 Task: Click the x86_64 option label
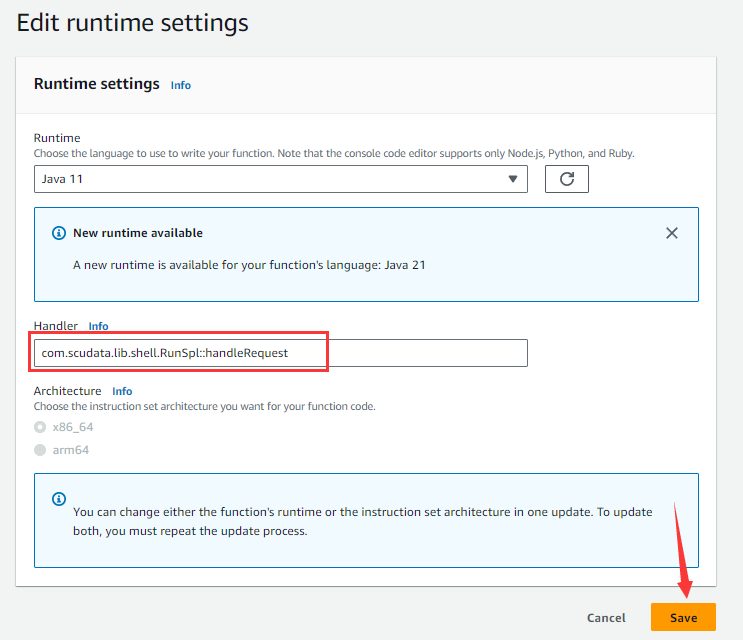[x=74, y=427]
